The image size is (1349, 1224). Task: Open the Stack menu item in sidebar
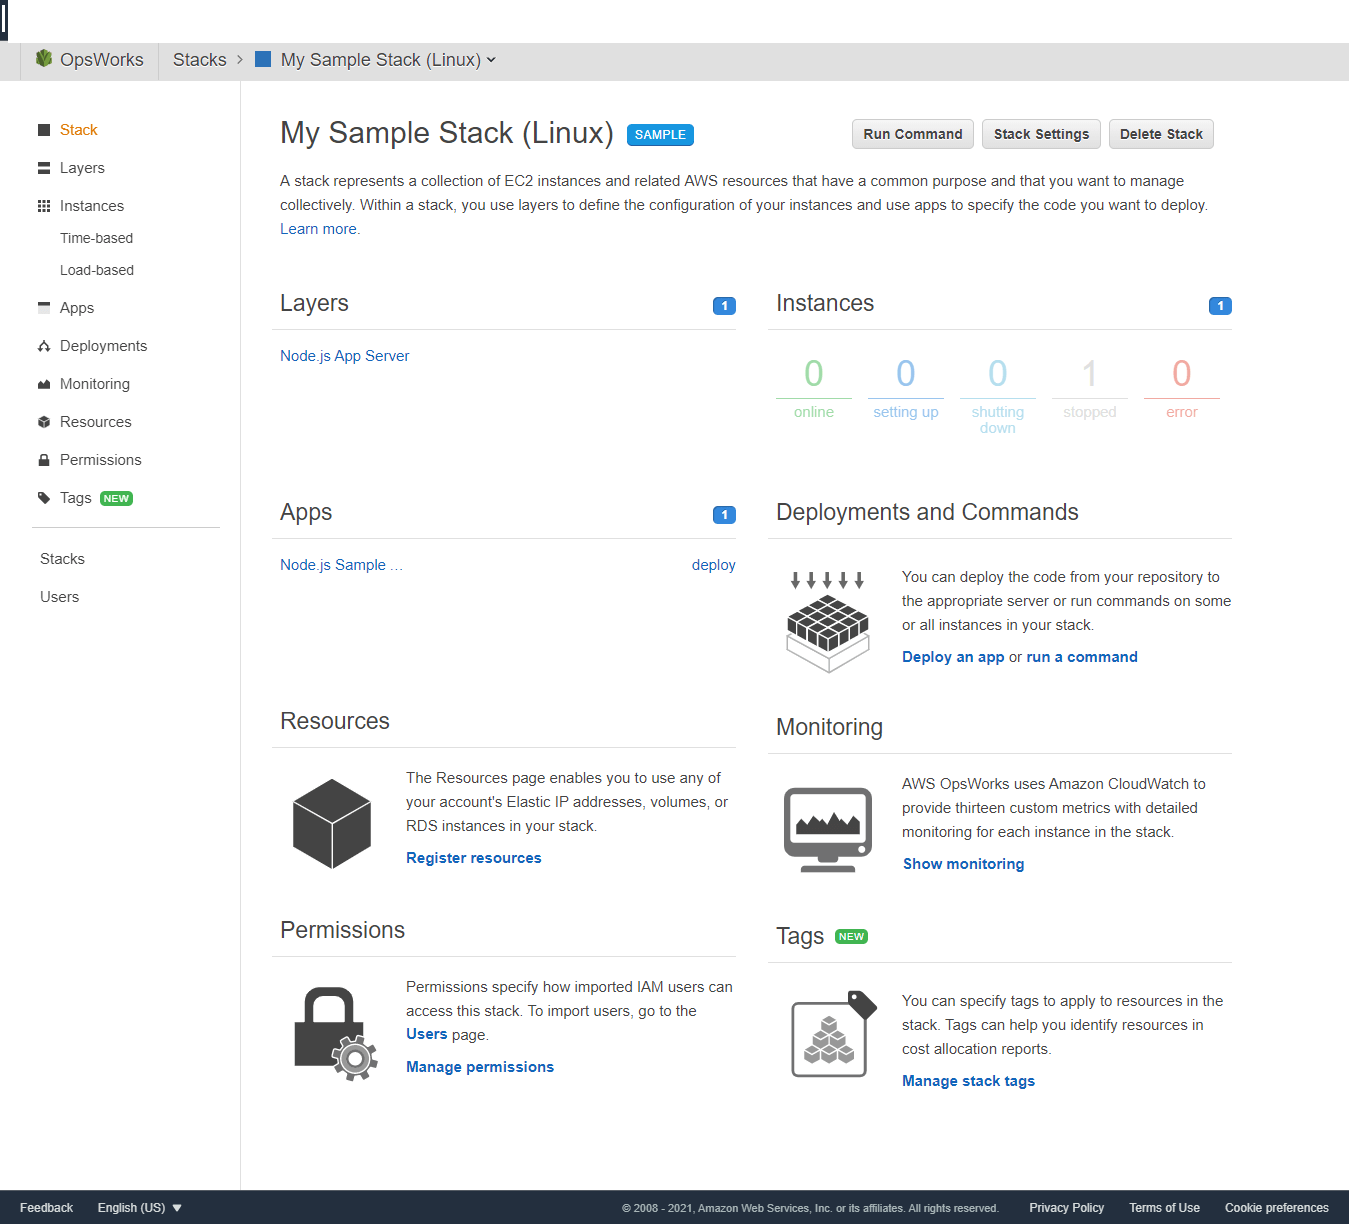pyautogui.click(x=78, y=130)
